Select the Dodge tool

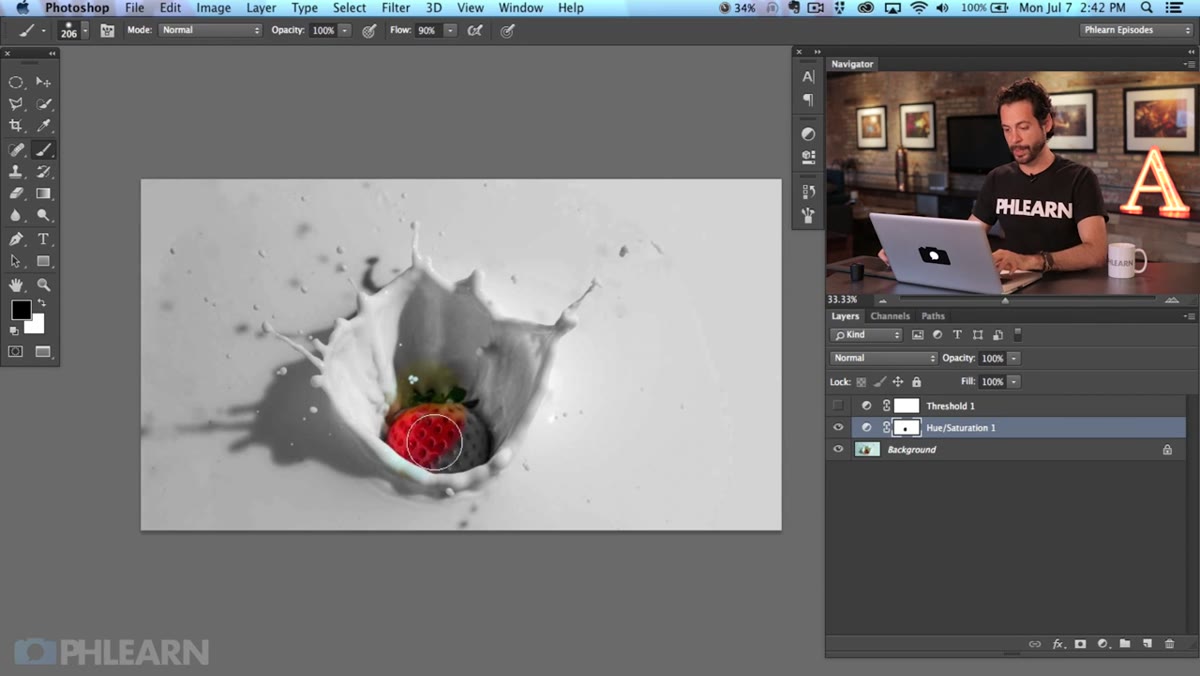pyautogui.click(x=44, y=216)
